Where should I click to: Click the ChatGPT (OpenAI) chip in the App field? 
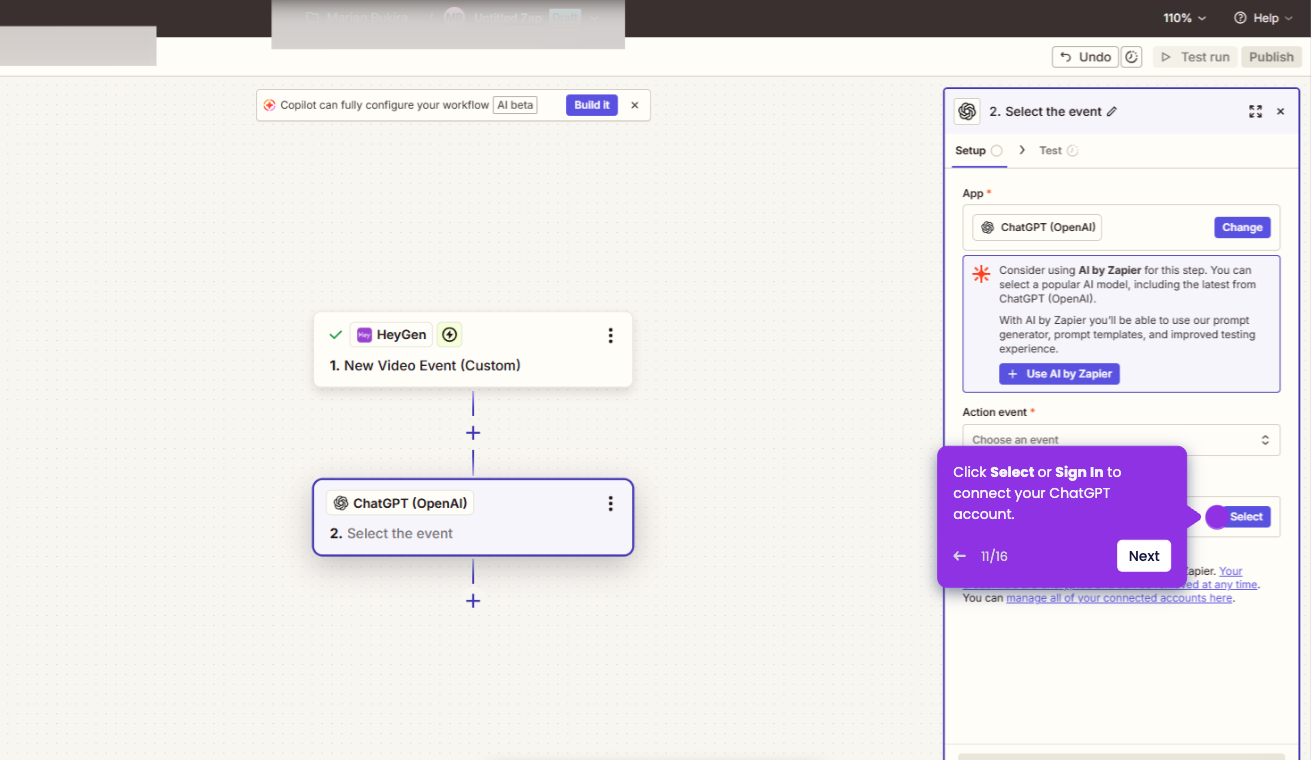click(x=1037, y=228)
